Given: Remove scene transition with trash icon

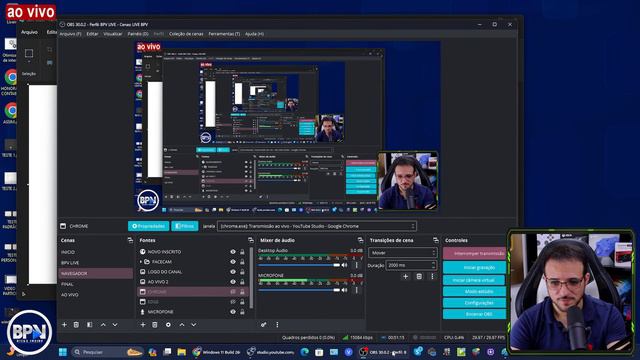Looking at the screenshot, I should pyautogui.click(x=419, y=277).
